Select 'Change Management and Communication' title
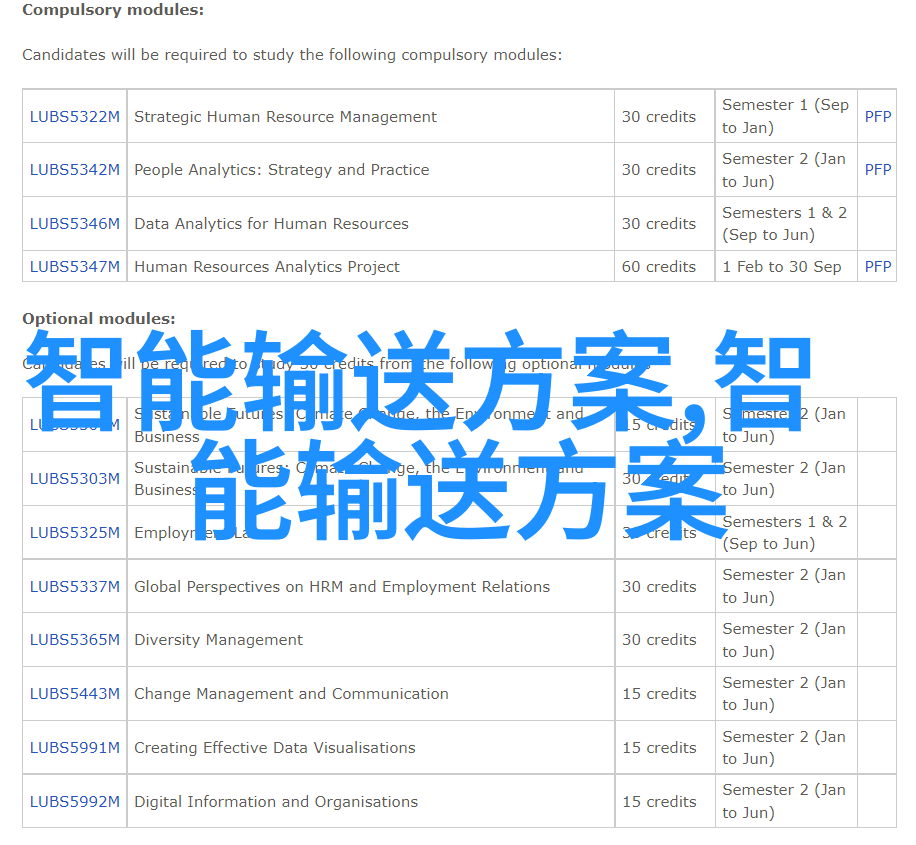916x845 pixels. pos(292,694)
